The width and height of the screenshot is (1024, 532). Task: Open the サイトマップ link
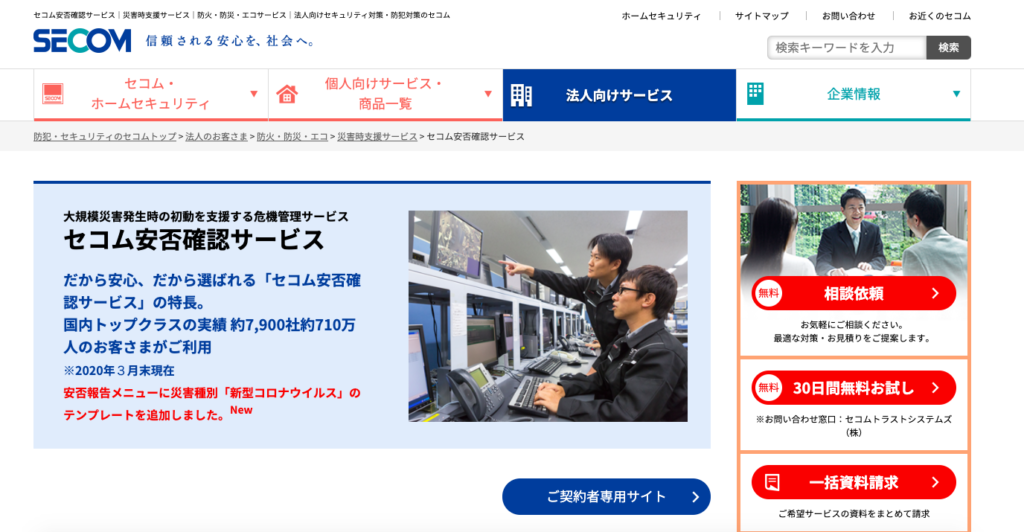pyautogui.click(x=761, y=16)
